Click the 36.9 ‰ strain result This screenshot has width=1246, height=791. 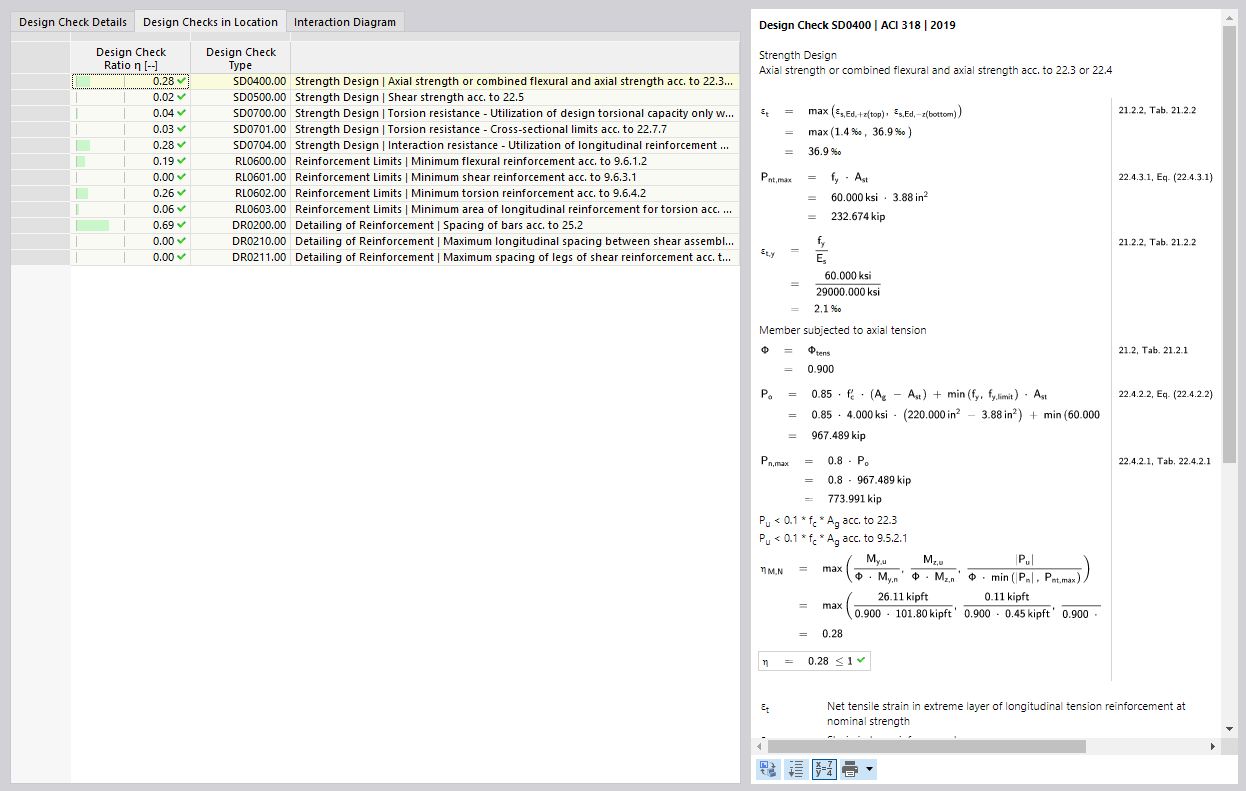click(x=824, y=151)
